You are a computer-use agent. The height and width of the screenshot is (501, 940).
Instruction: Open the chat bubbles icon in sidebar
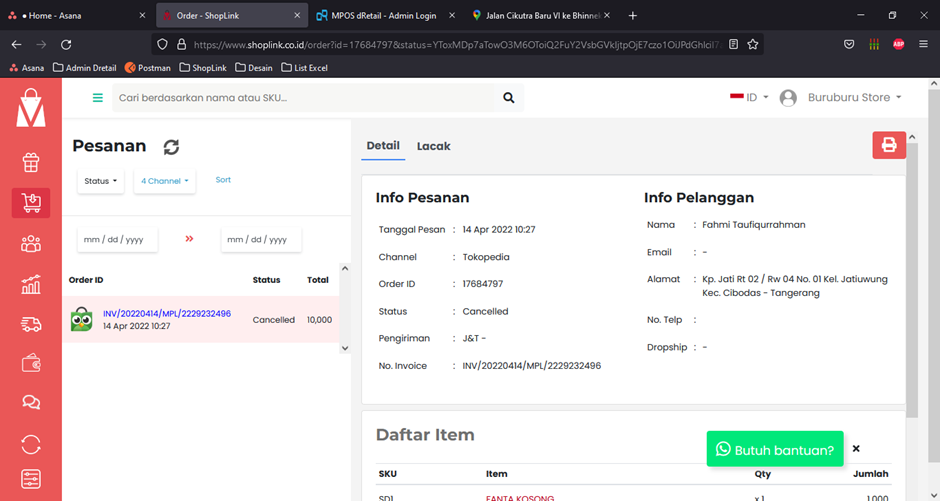coord(31,403)
